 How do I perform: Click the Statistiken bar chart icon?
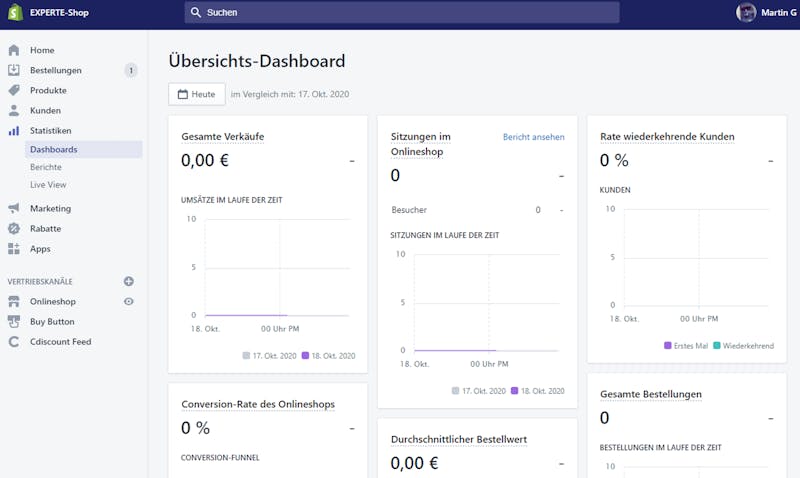14,131
